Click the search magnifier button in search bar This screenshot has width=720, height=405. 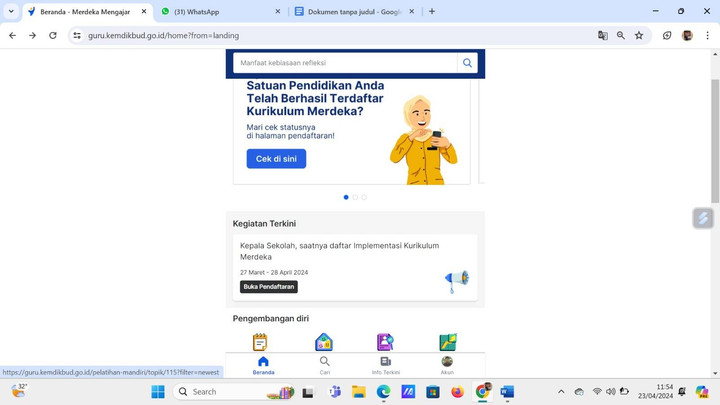pyautogui.click(x=467, y=63)
